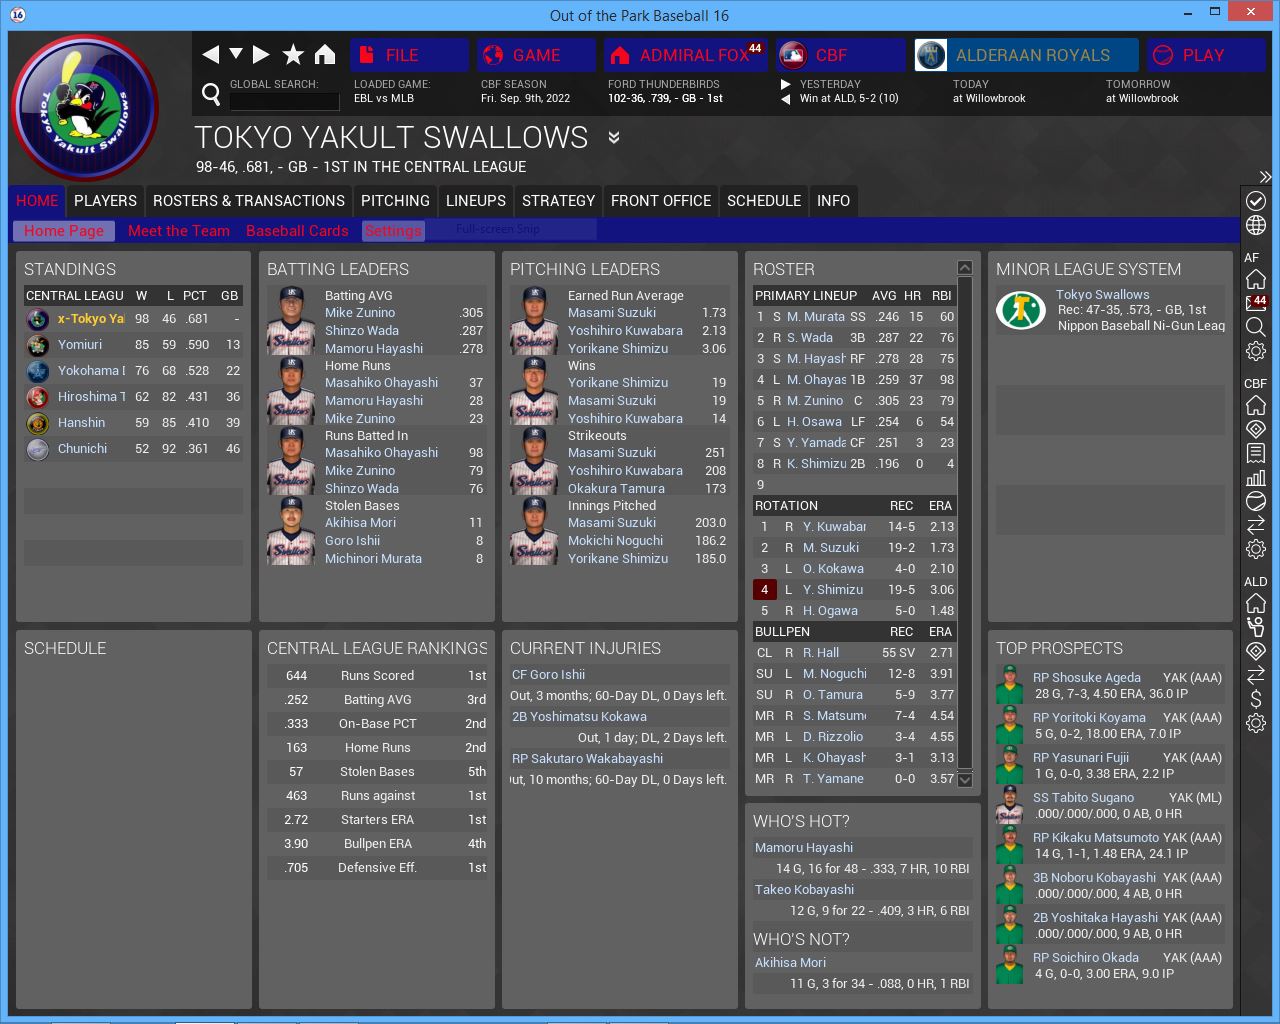Viewport: 1280px width, 1024px height.
Task: Click the roster panel scroll up arrow
Action: coord(964,268)
